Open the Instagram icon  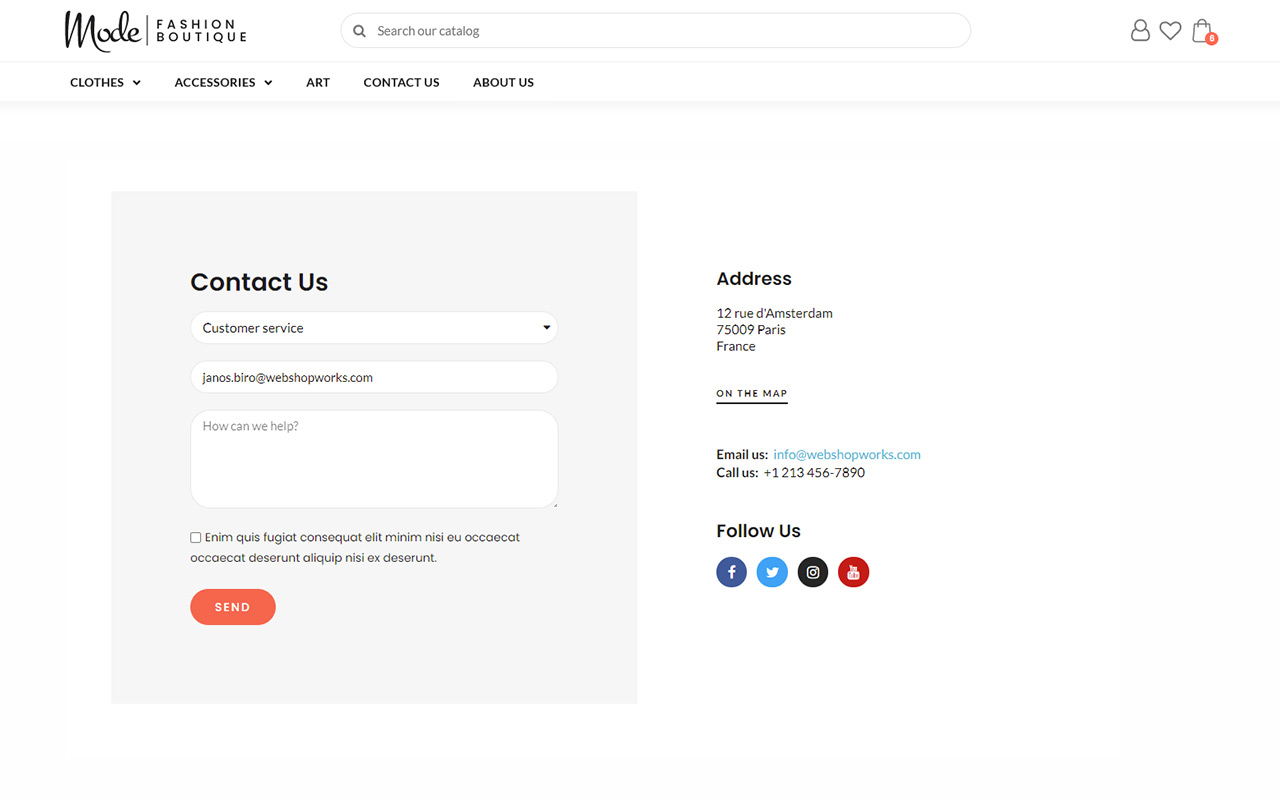tap(813, 572)
